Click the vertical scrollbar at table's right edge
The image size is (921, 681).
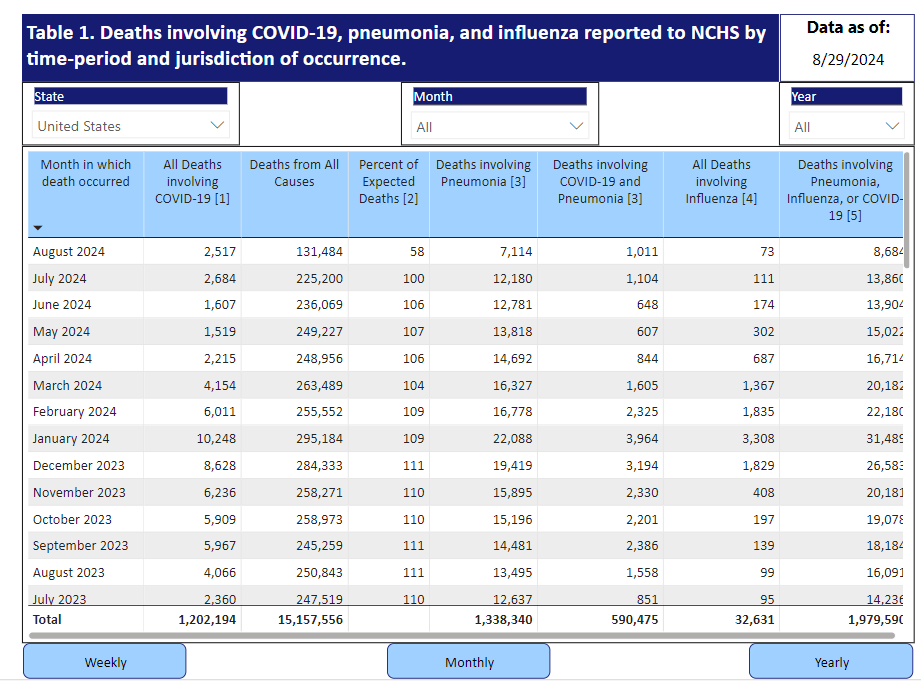[907, 209]
